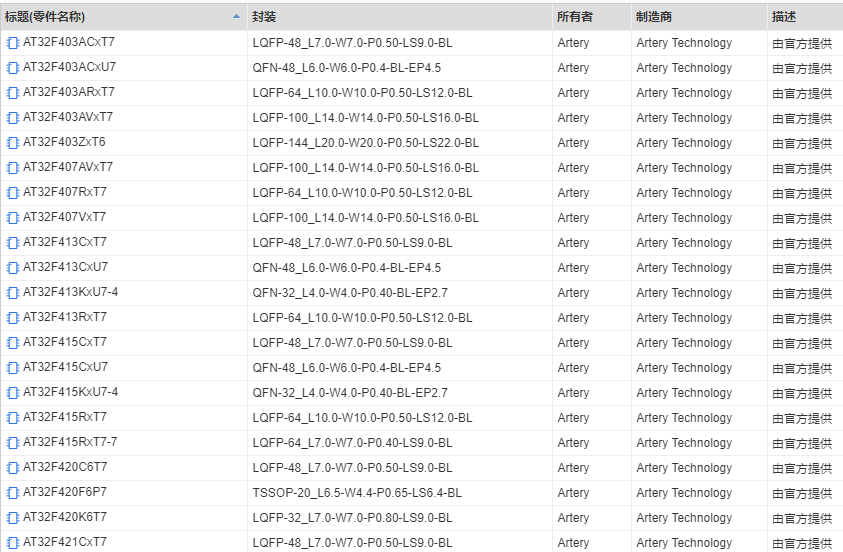Screen dimensions: 843x552
Task: Click the icon left of AT32F413CxU7
Action: [x=13, y=268]
